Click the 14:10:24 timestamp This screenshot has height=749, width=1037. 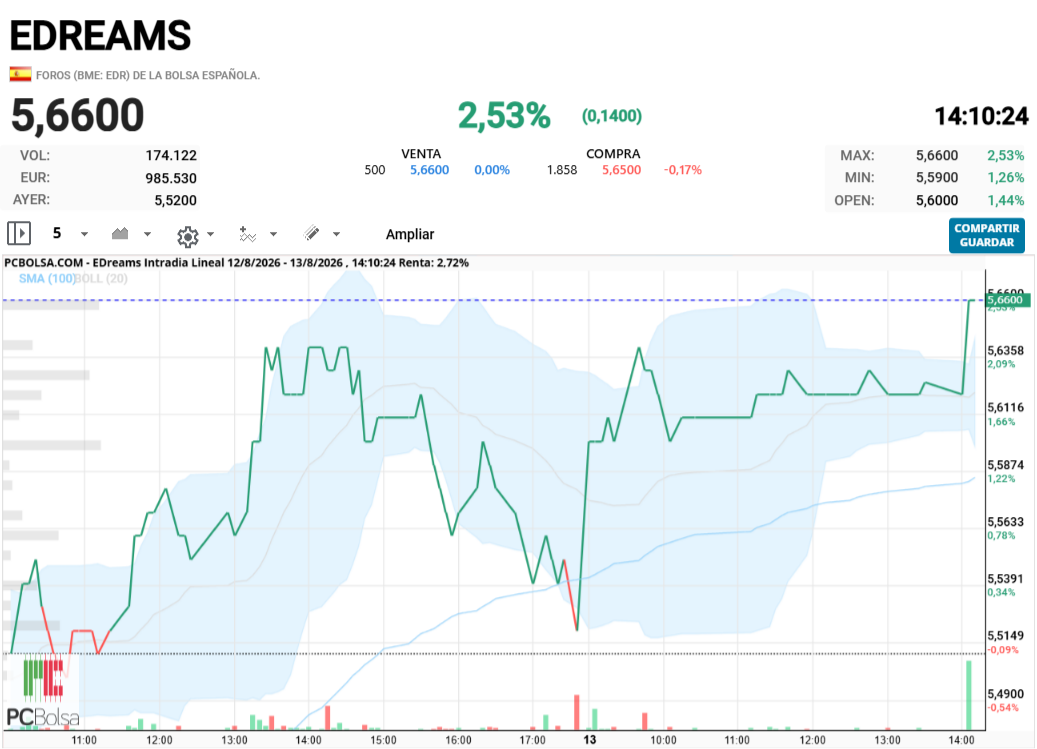point(981,116)
